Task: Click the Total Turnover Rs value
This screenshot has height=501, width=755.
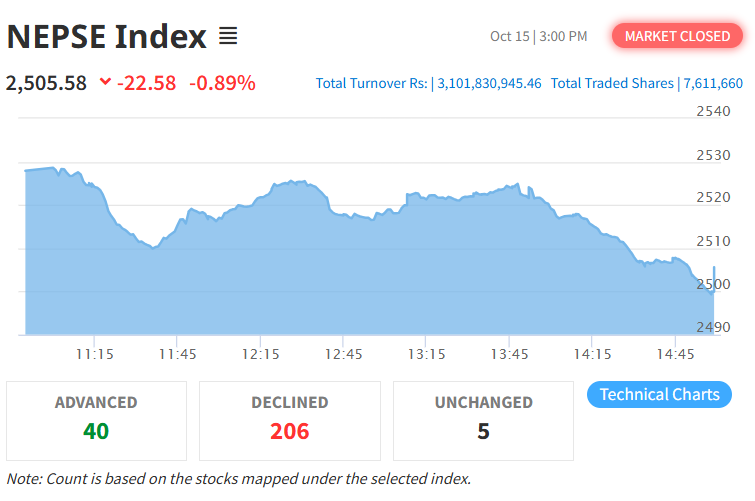Action: pos(489,83)
